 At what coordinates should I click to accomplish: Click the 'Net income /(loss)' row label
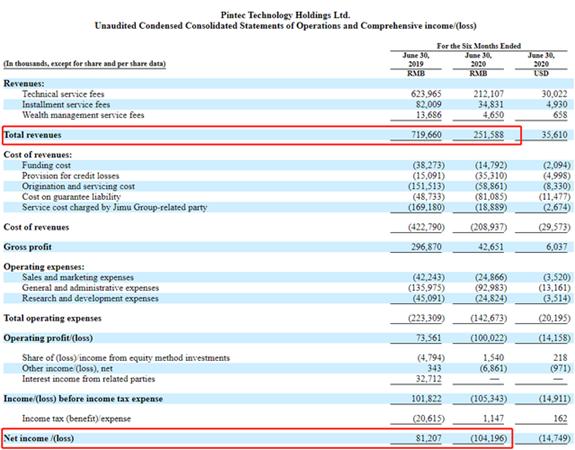pyautogui.click(x=39, y=439)
